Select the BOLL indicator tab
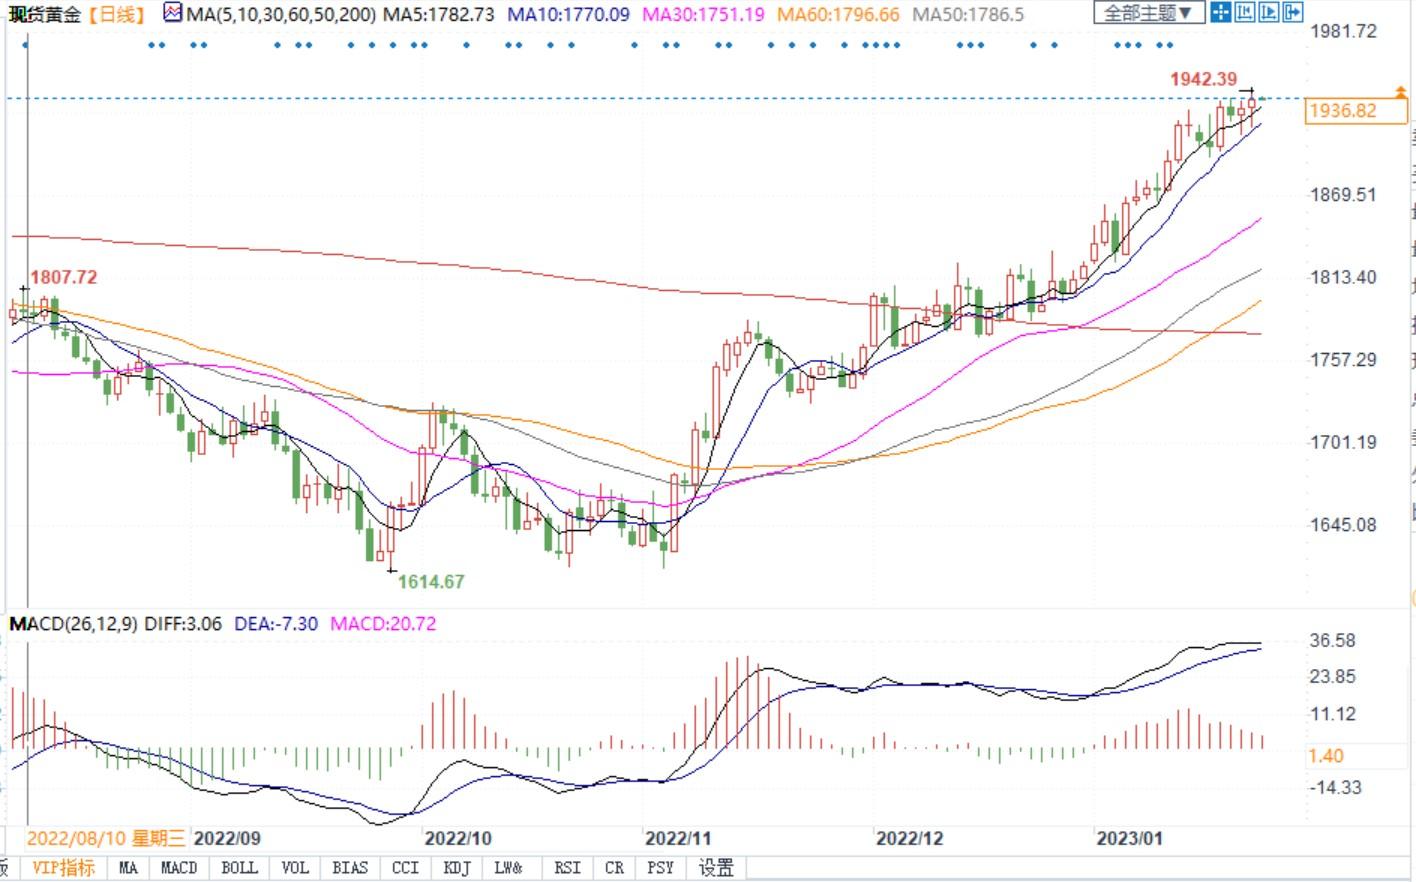The height and width of the screenshot is (882, 1416). coord(239,868)
